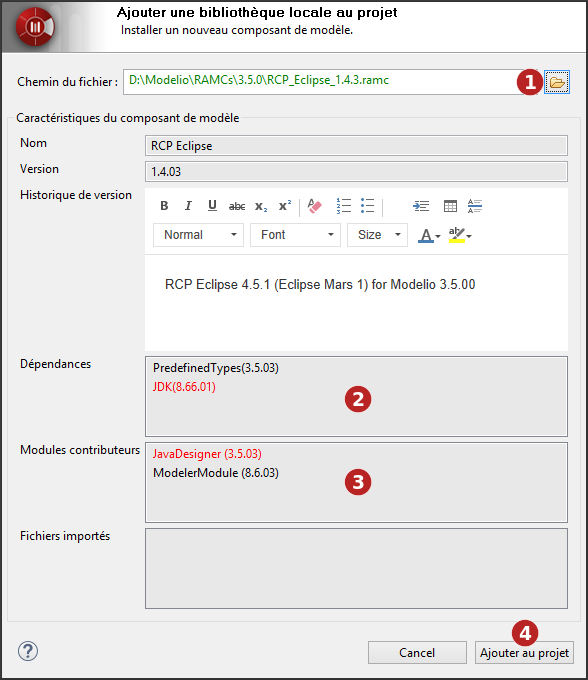This screenshot has width=588, height=680.
Task: Open the Normal paragraph format dropdown
Action: 198,235
